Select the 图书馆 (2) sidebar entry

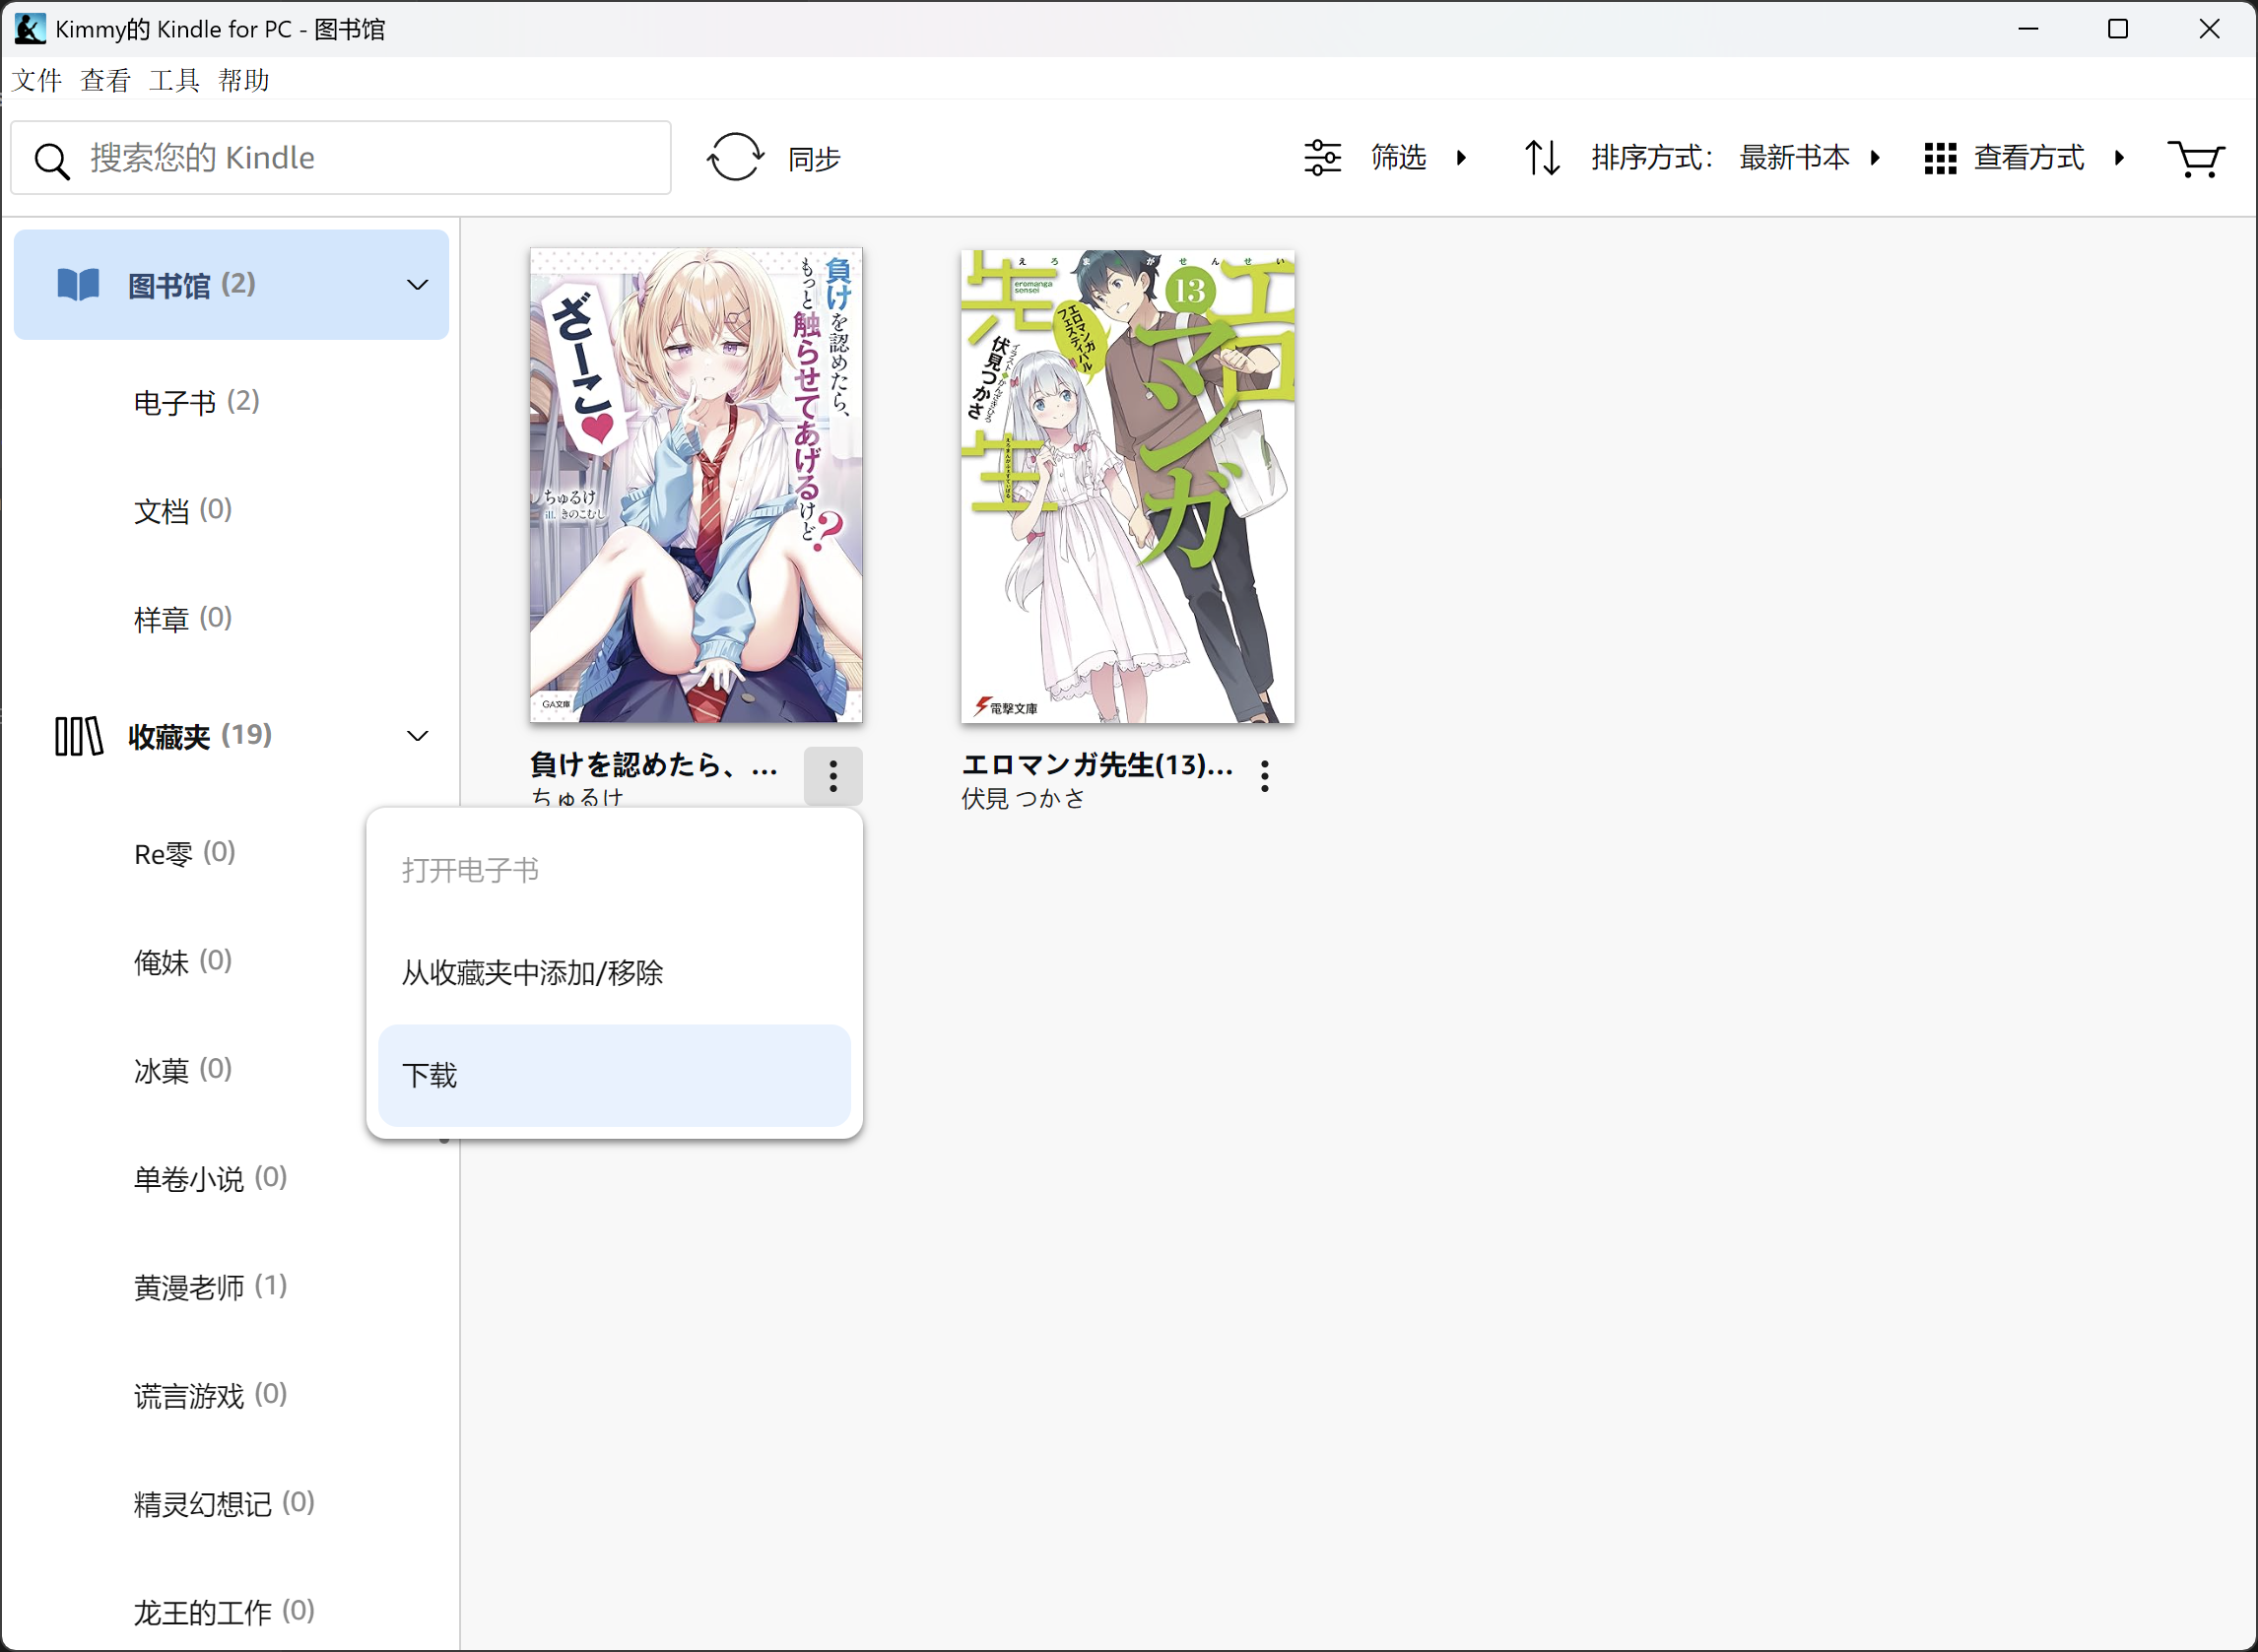pos(231,285)
